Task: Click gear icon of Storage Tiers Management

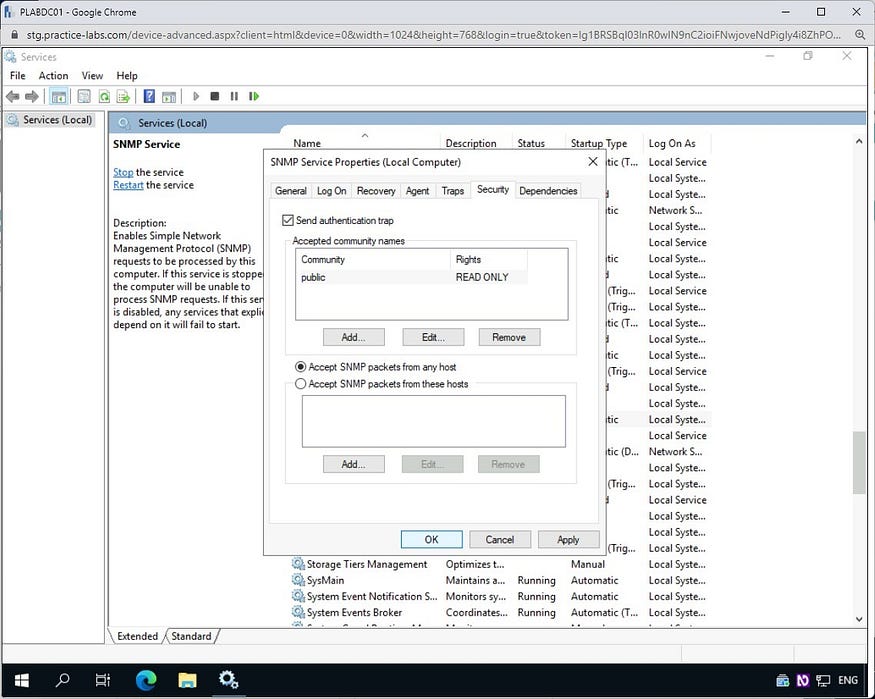Action: point(298,564)
